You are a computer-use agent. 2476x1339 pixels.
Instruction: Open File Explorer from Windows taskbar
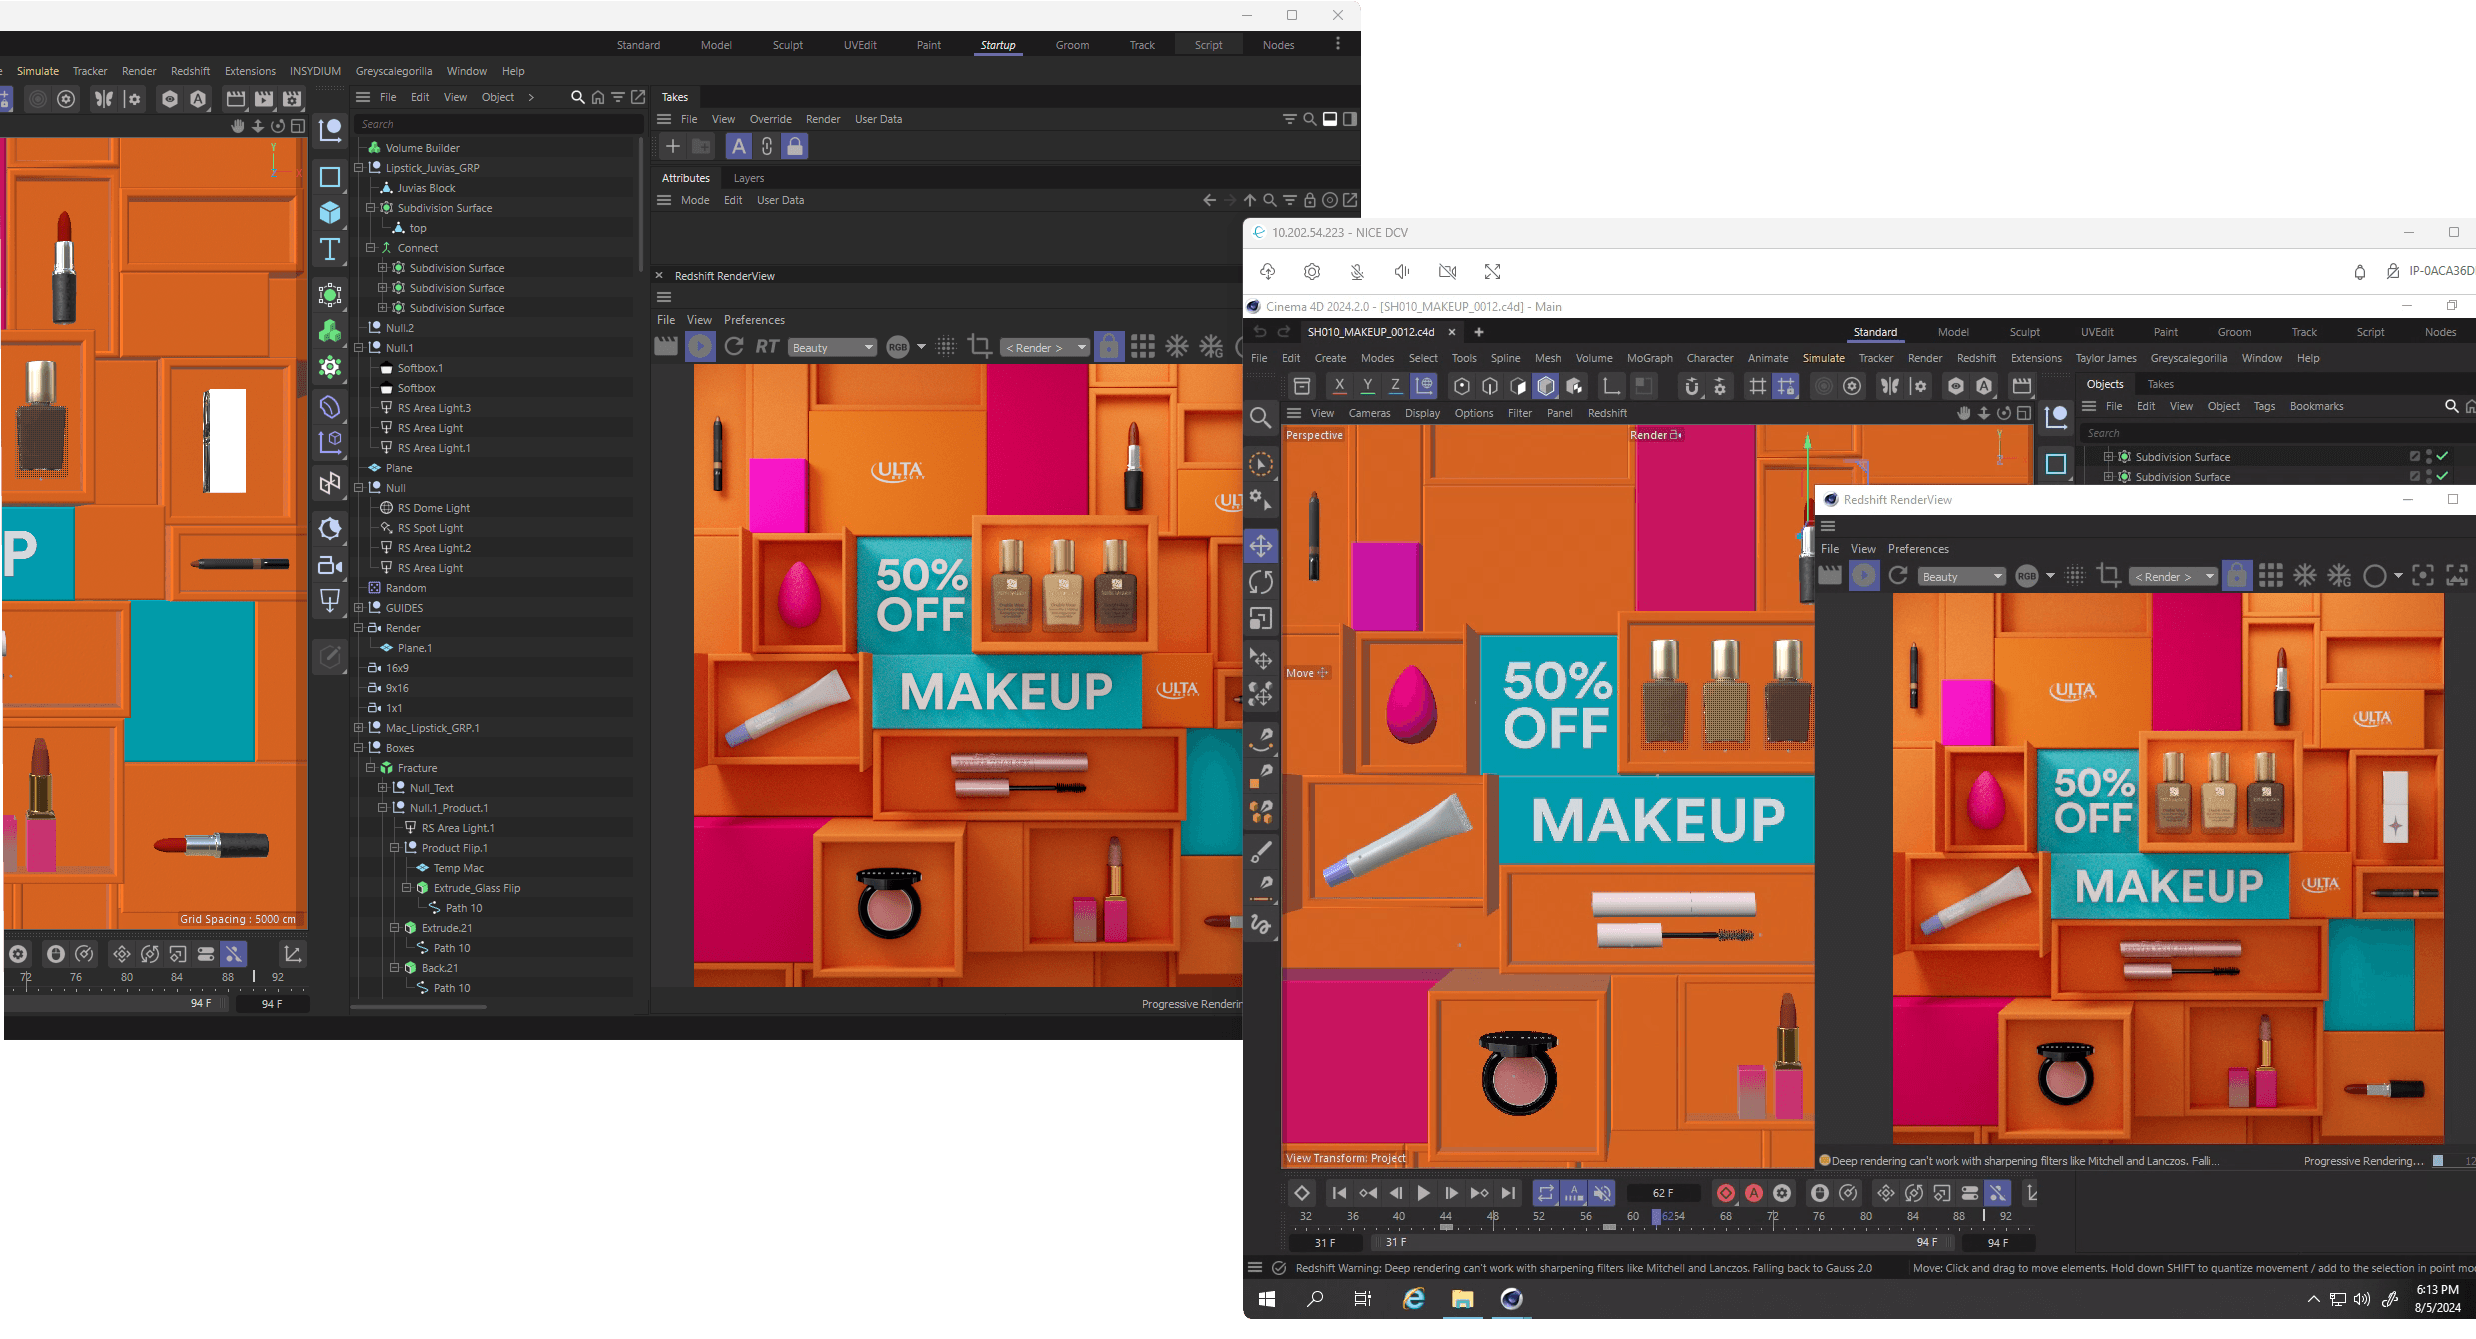[1462, 1299]
